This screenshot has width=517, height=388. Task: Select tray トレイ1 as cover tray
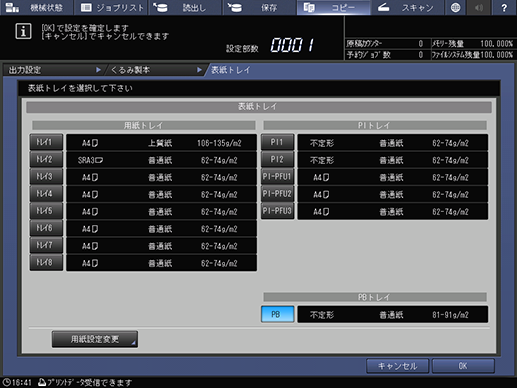click(46, 142)
